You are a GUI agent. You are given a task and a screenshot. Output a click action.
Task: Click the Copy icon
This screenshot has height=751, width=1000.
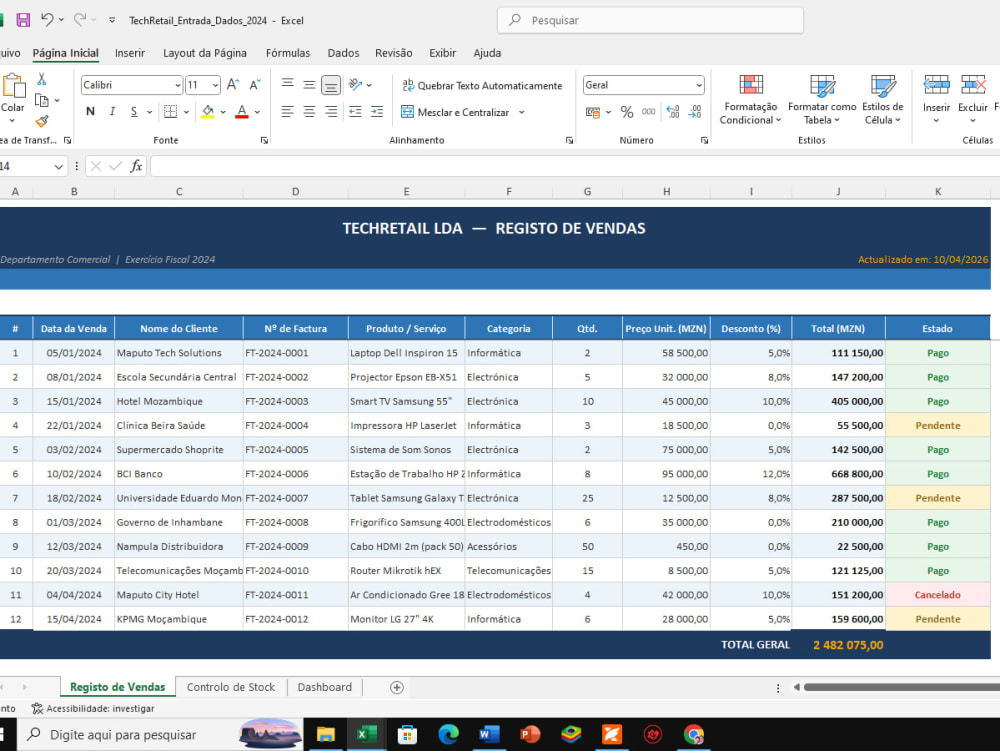(41, 100)
